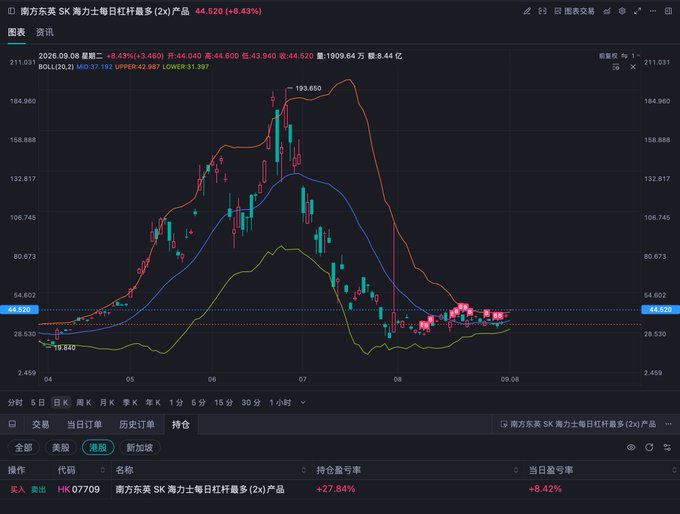
Task: Collapse the indicator count chevron labeled 1
Action: 636,56
